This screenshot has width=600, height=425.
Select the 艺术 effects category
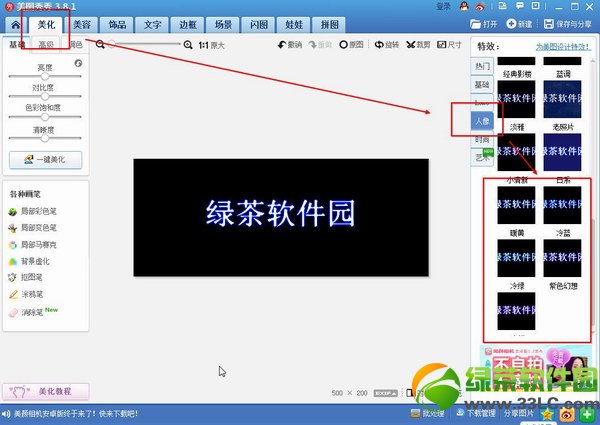coord(482,157)
